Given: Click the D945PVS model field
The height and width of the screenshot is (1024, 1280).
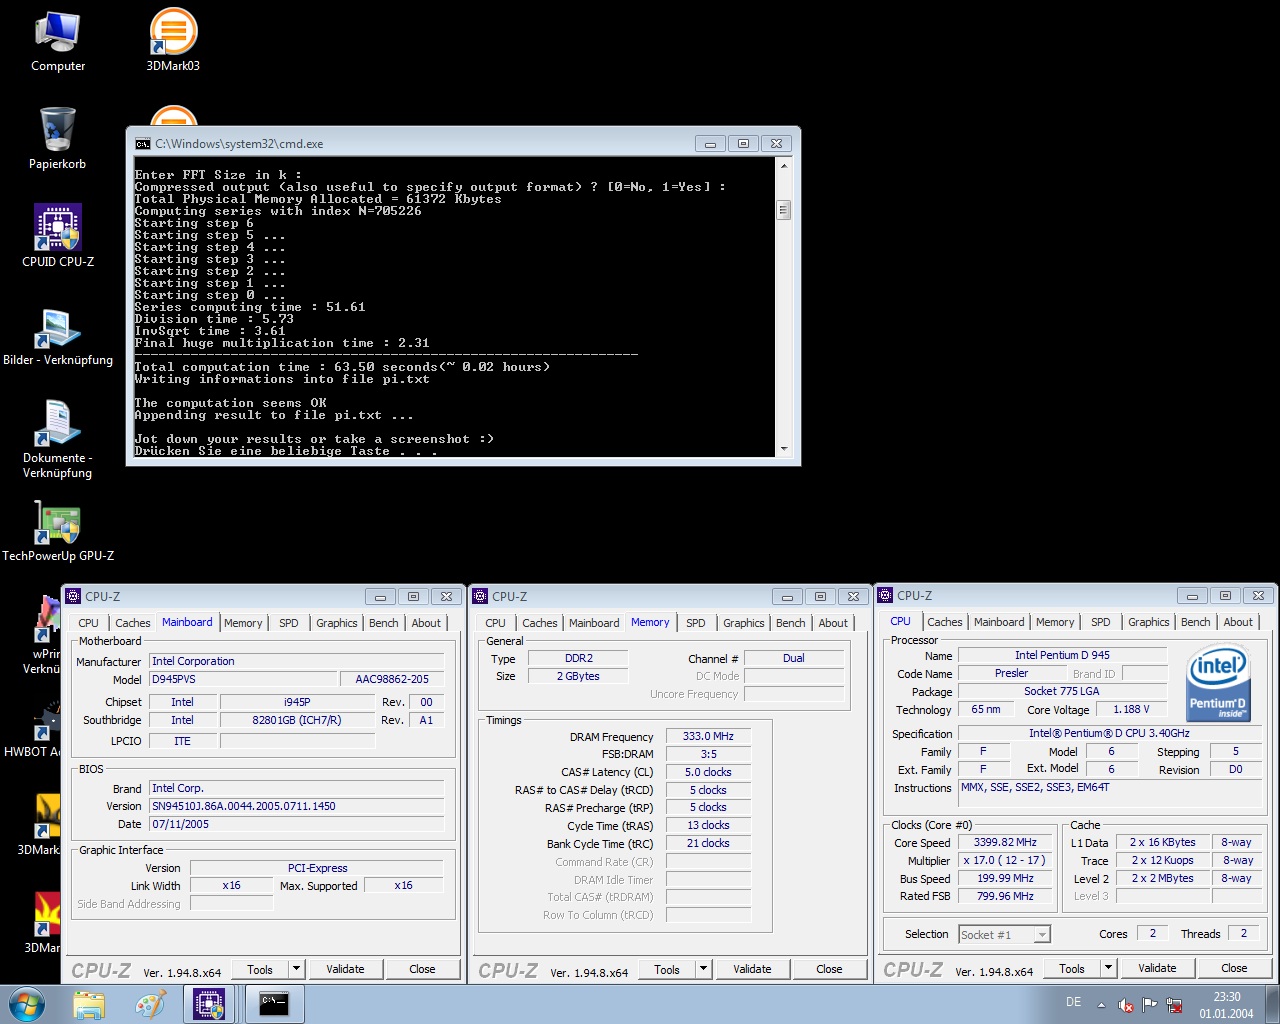Looking at the screenshot, I should [x=243, y=679].
